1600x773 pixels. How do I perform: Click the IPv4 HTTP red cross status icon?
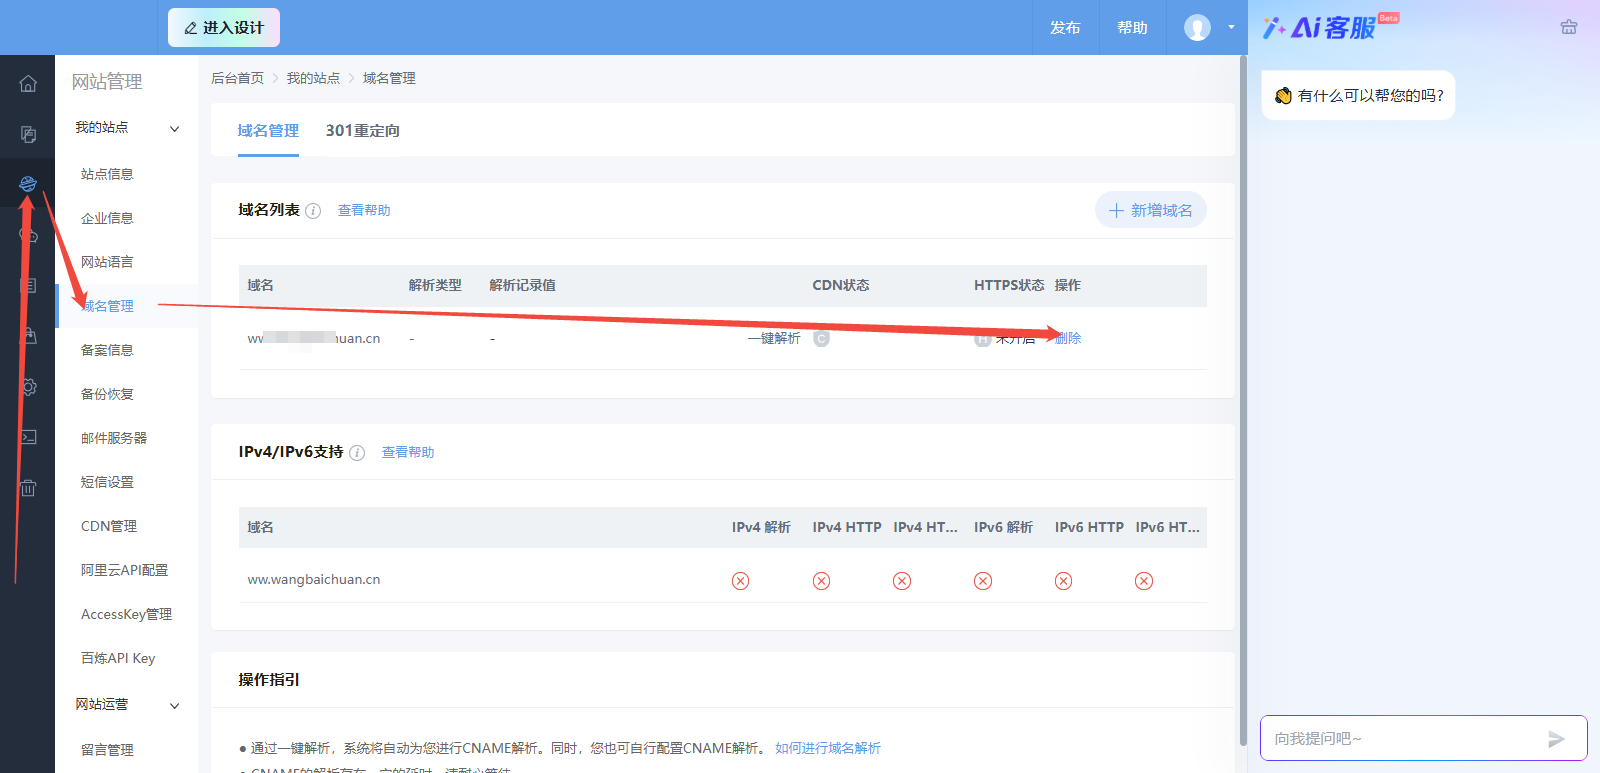click(821, 581)
